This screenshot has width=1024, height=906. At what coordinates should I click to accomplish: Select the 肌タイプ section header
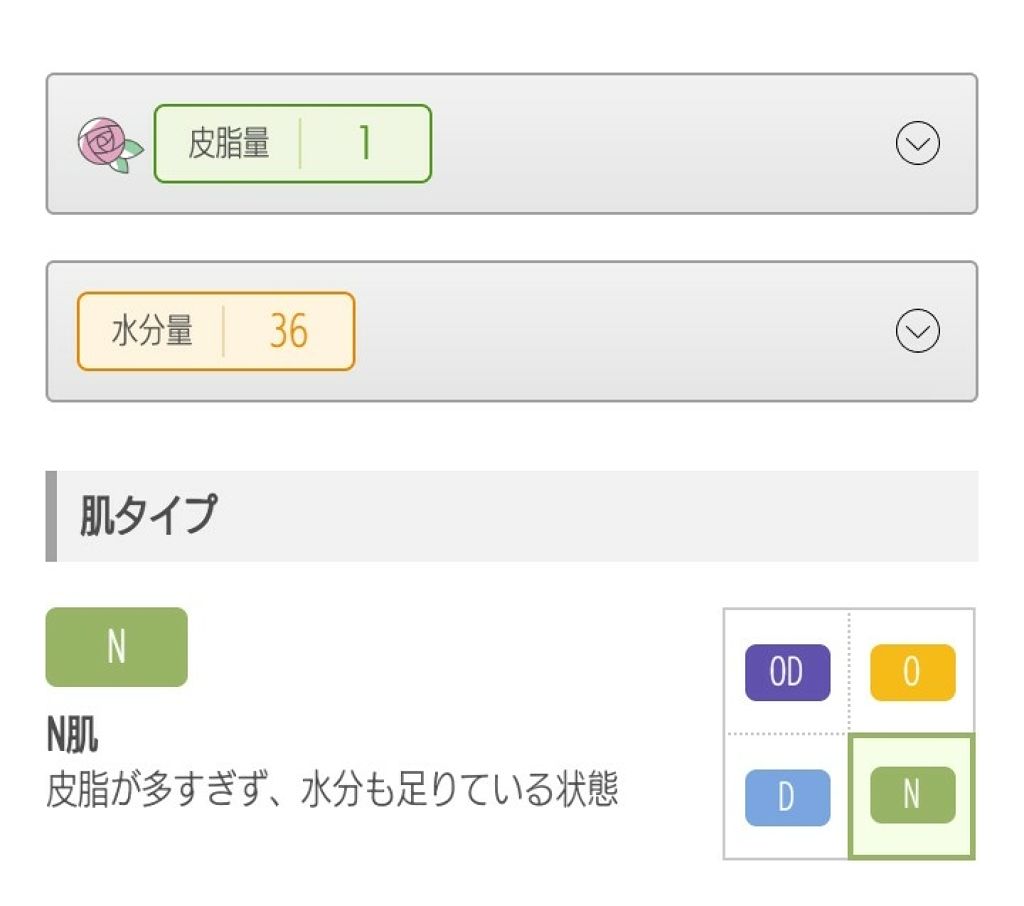[148, 516]
